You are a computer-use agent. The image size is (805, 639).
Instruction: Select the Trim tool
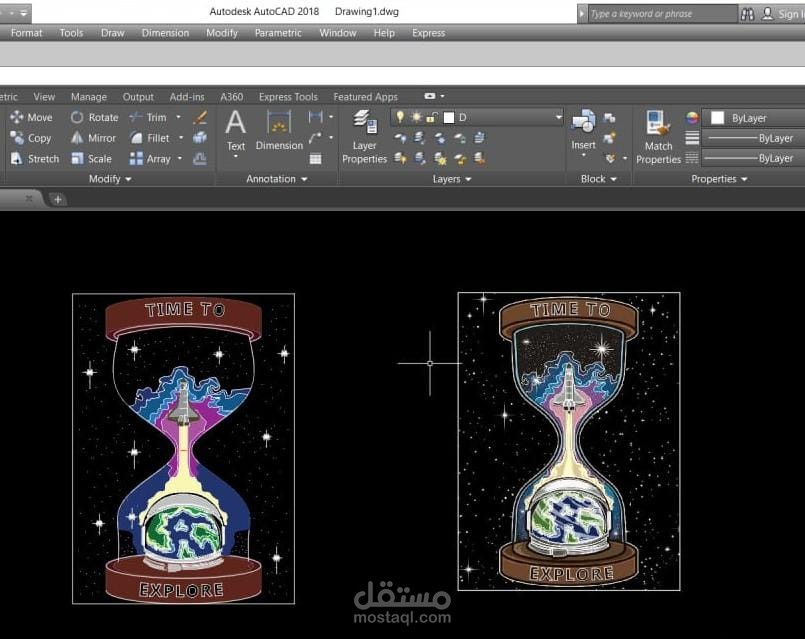[x=148, y=118]
